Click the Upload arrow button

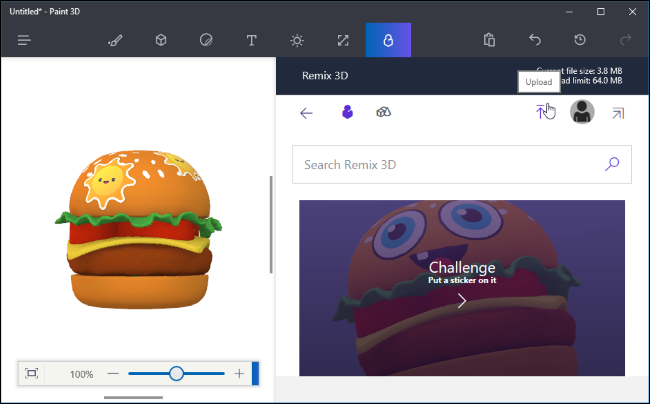[541, 112]
